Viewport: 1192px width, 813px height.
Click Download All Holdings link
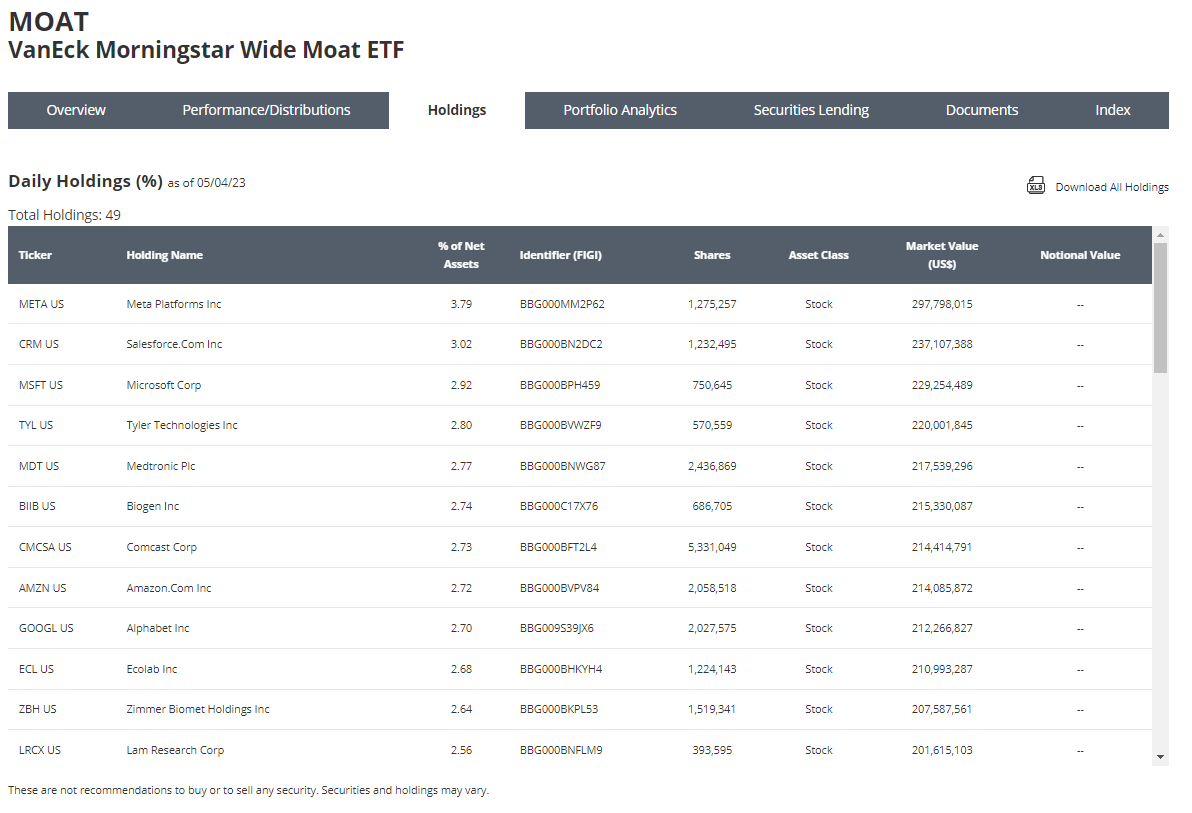pos(1111,187)
